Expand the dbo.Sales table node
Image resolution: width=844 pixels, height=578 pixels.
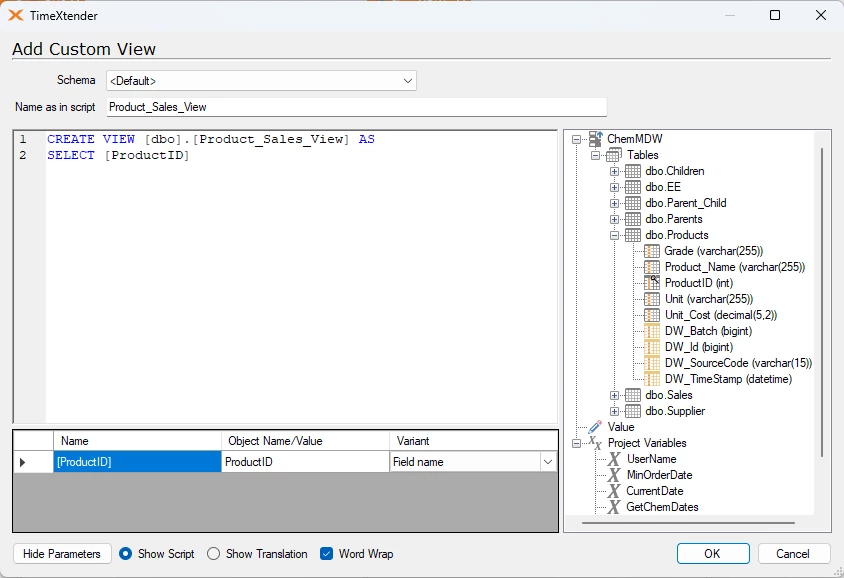point(614,396)
